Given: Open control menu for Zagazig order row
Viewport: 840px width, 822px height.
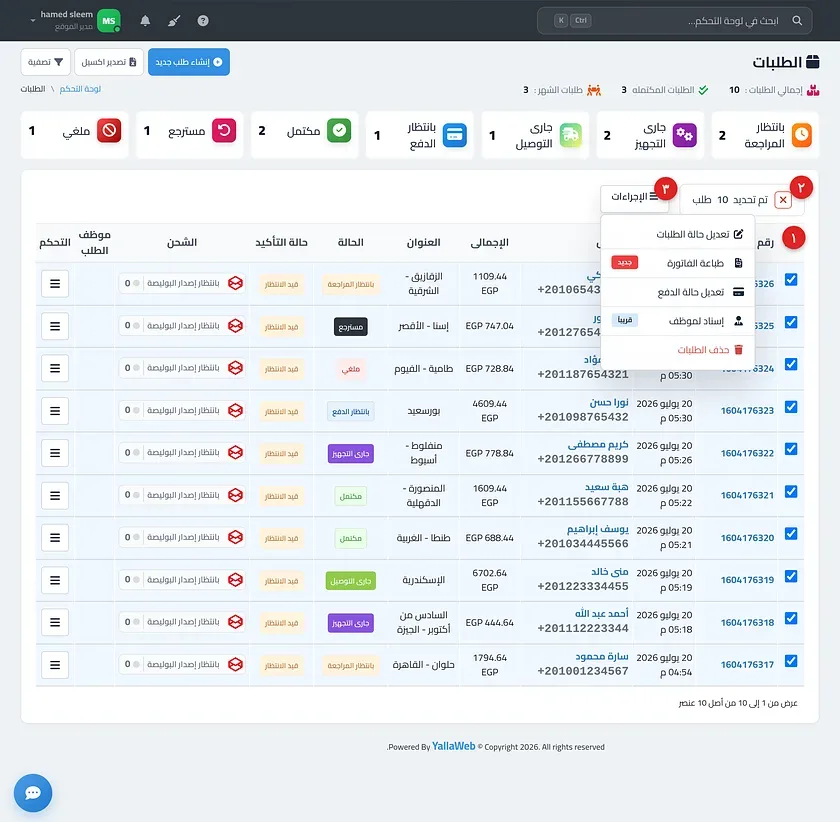Looking at the screenshot, I should click(x=55, y=283).
